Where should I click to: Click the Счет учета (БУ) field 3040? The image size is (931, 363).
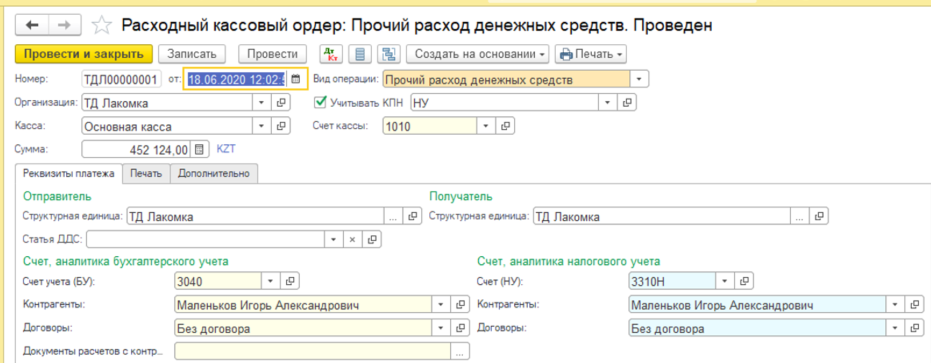219,280
